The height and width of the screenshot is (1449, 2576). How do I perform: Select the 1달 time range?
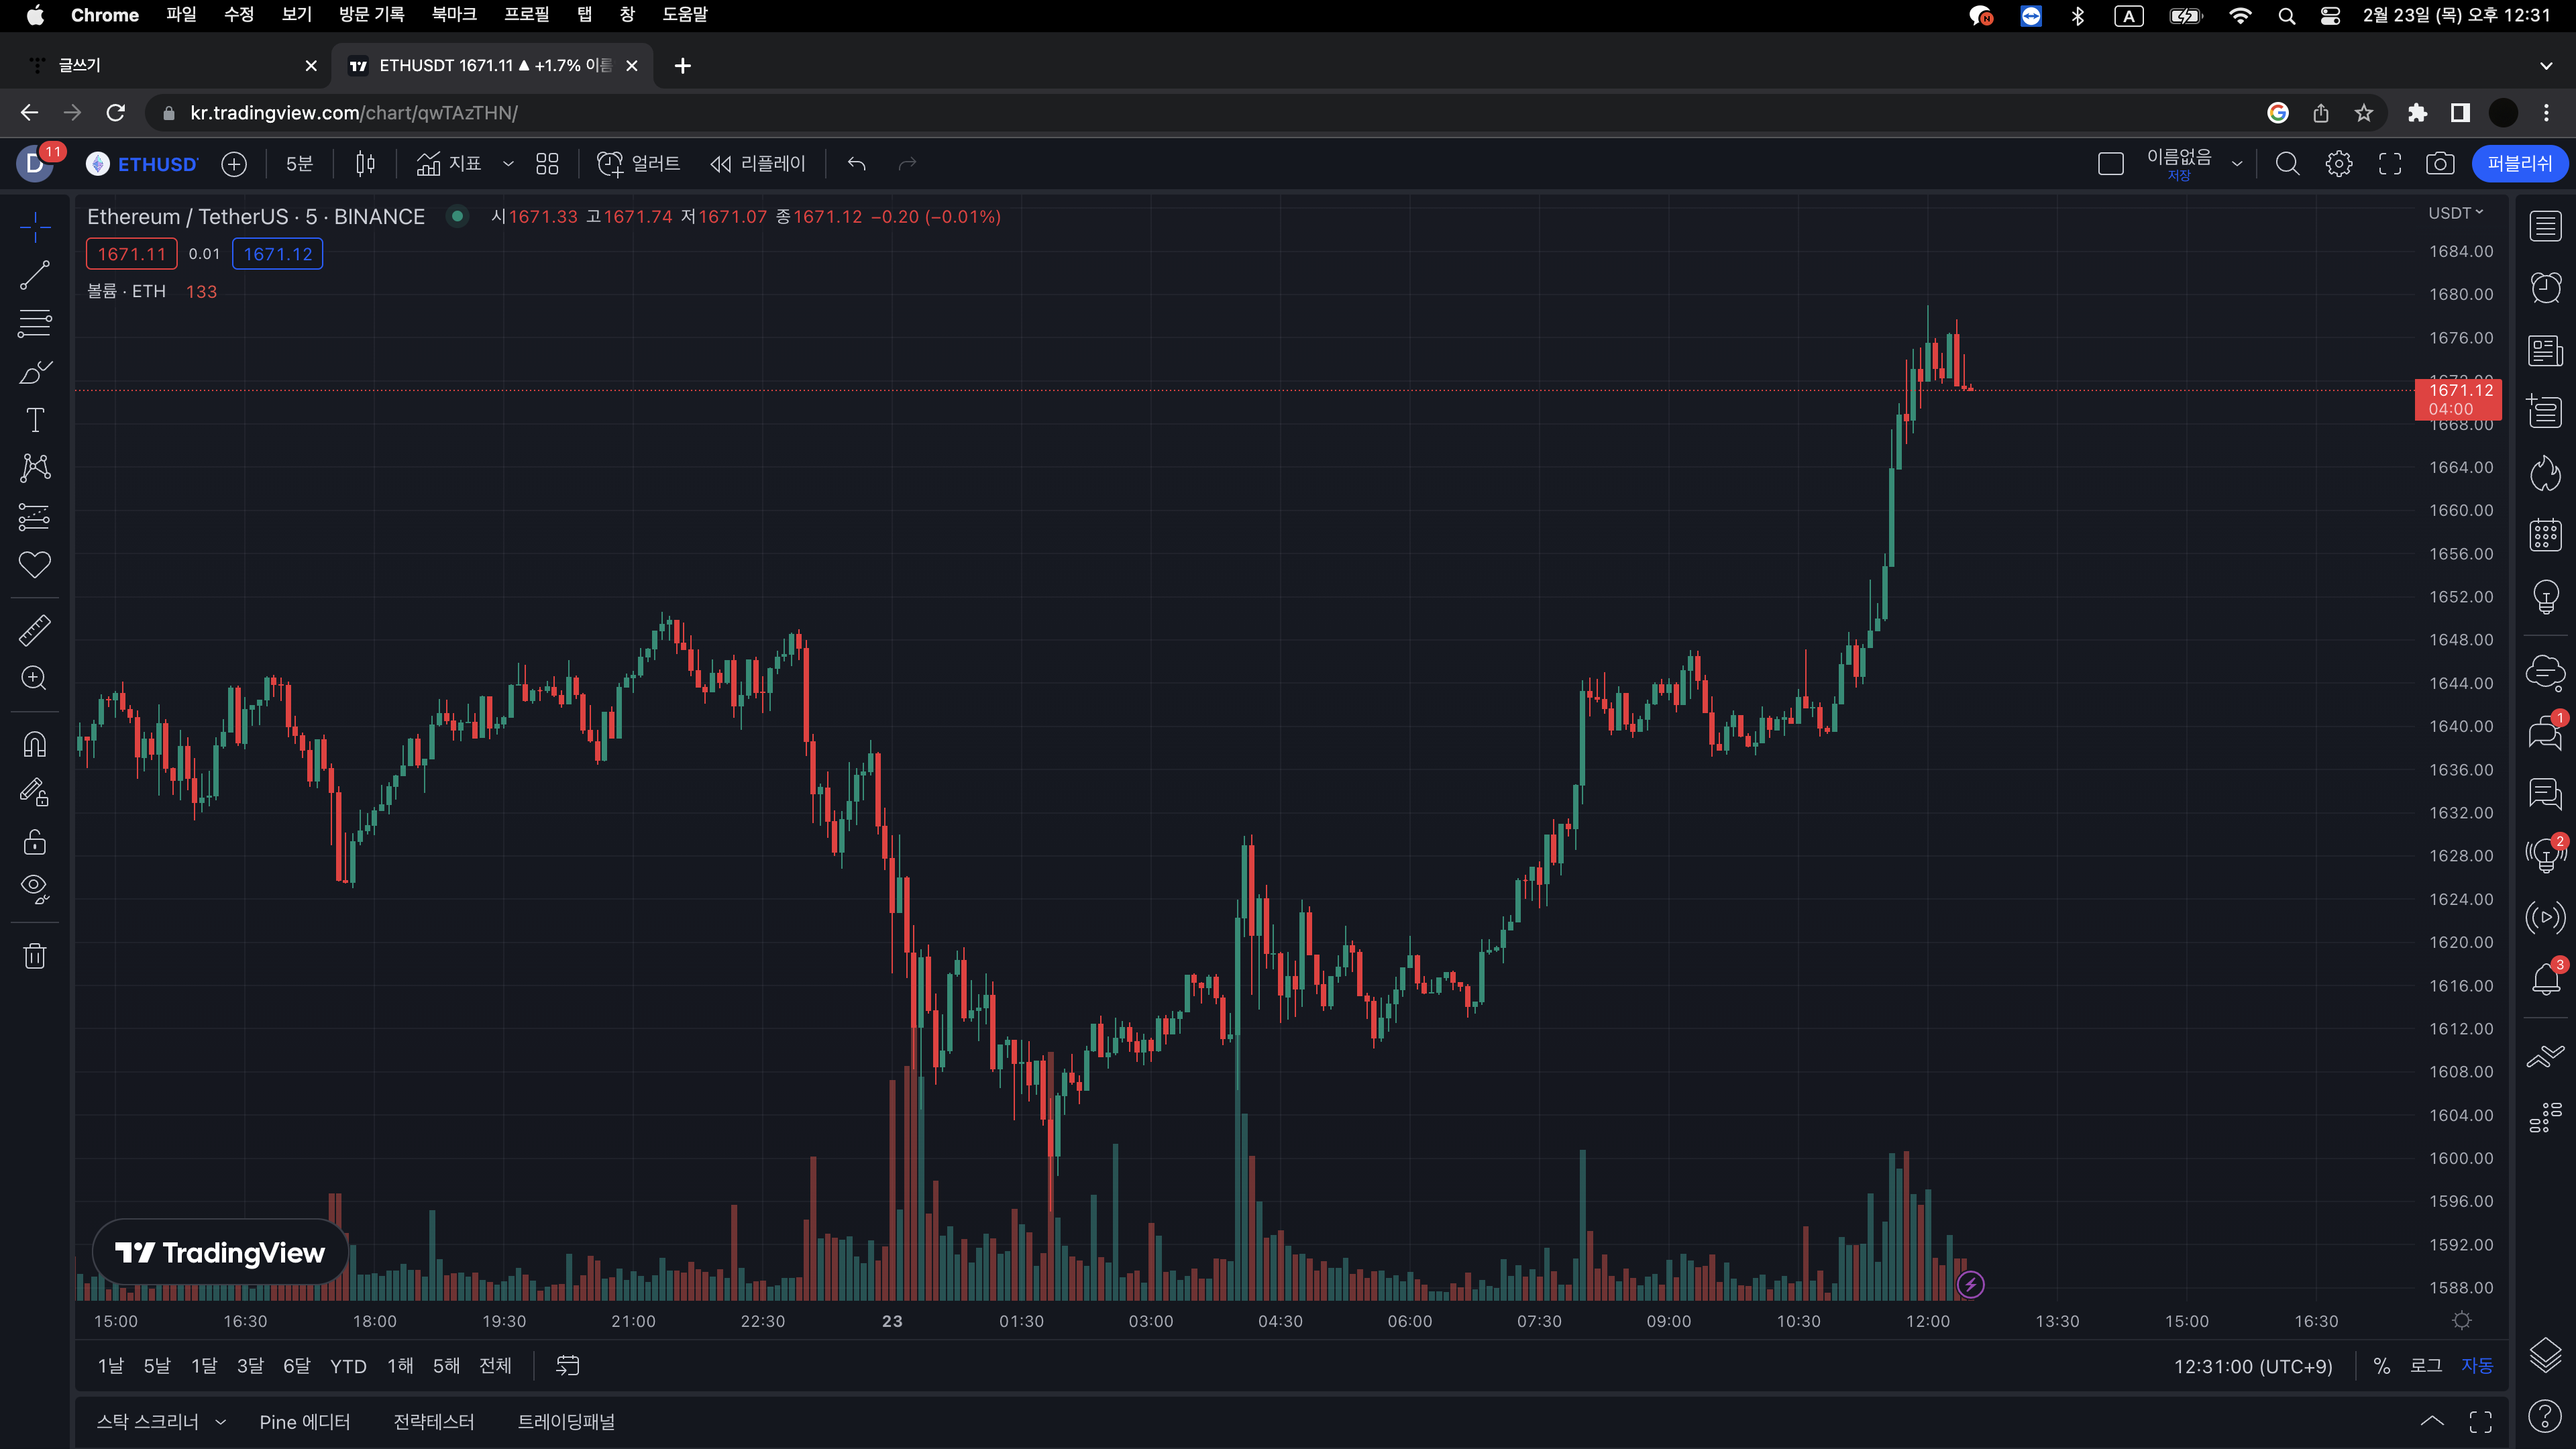click(x=204, y=1366)
